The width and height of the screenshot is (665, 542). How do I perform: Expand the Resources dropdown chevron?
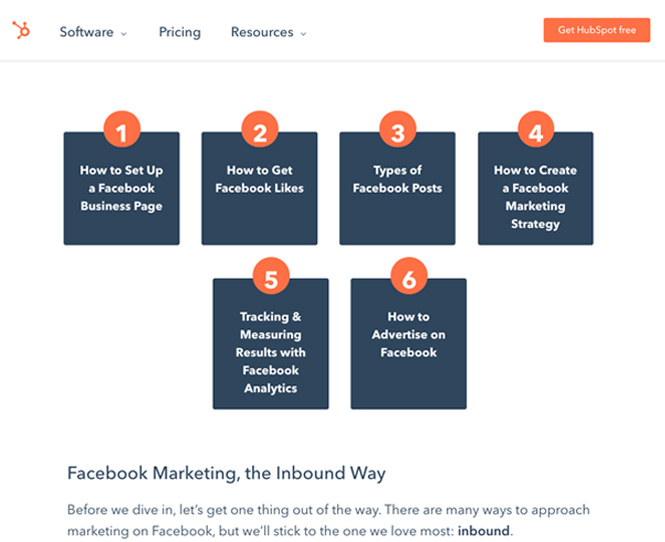[x=304, y=34]
